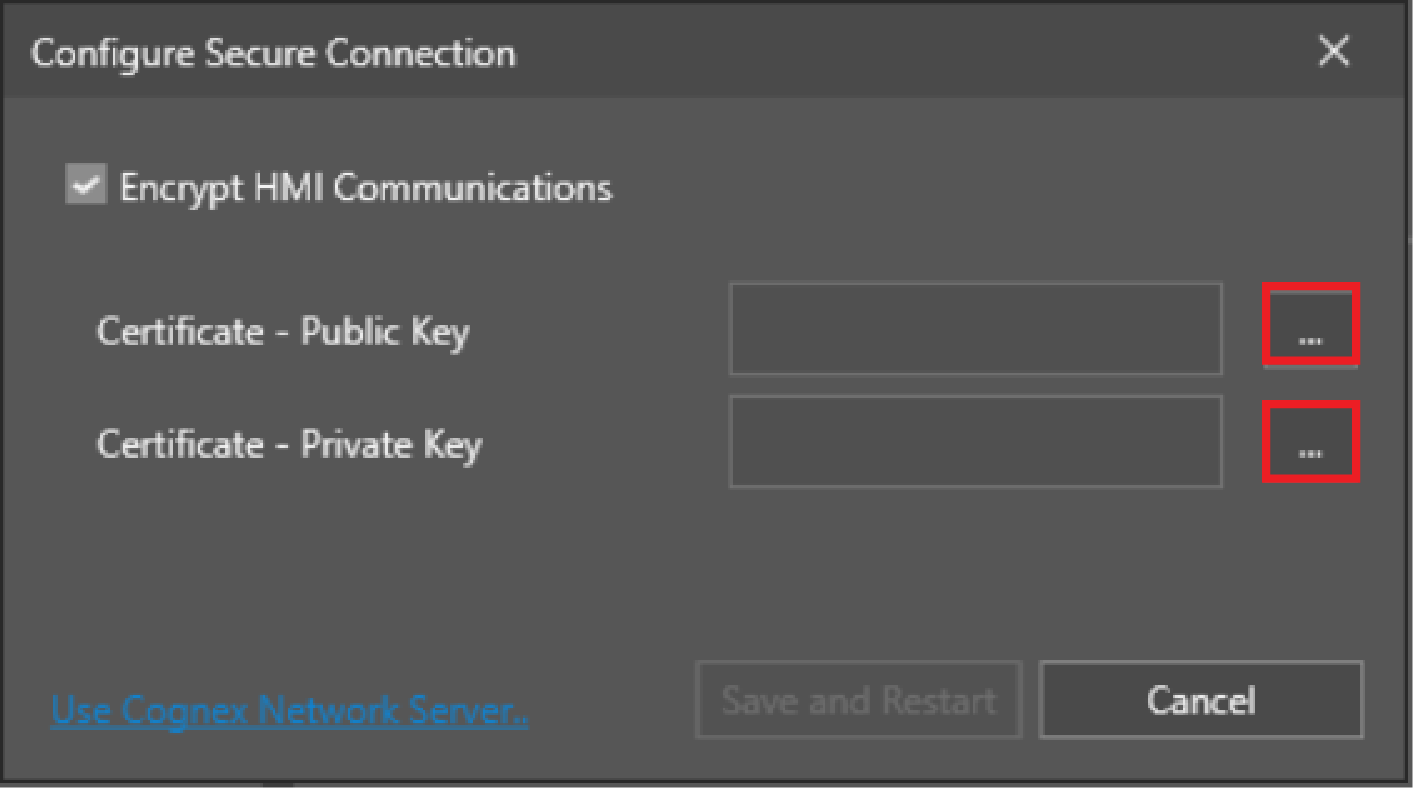Viewport: 1413px width, 788px height.
Task: Focus the empty public key path textbox
Action: coord(975,329)
